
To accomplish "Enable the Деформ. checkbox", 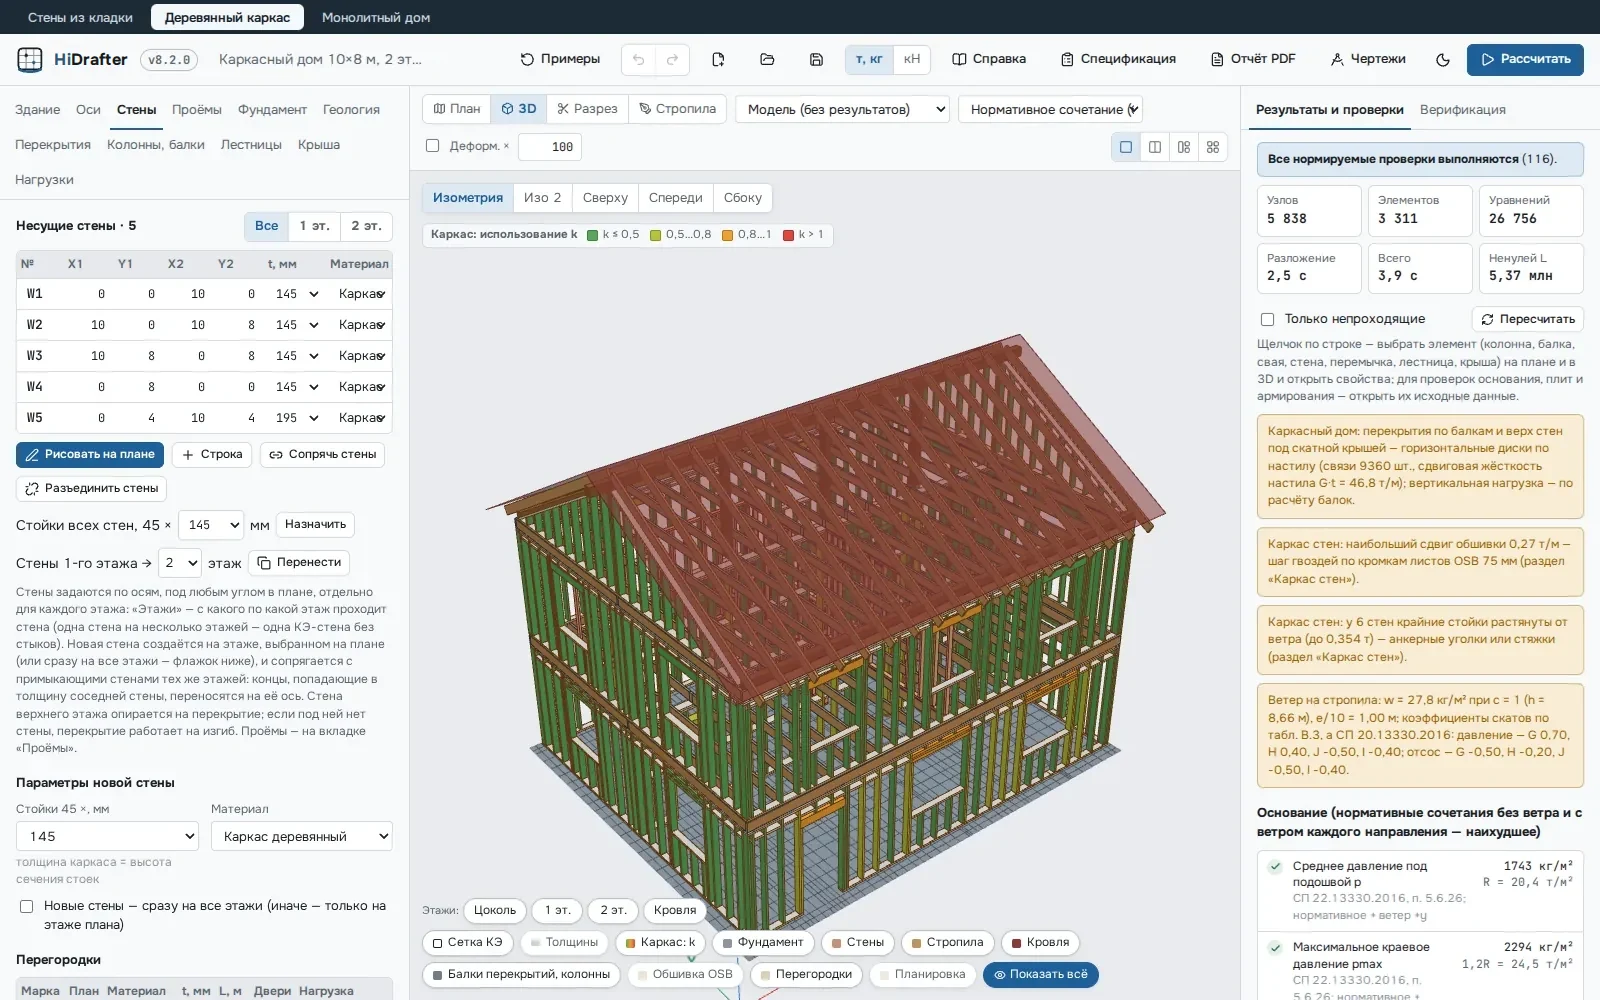I will tap(433, 146).
